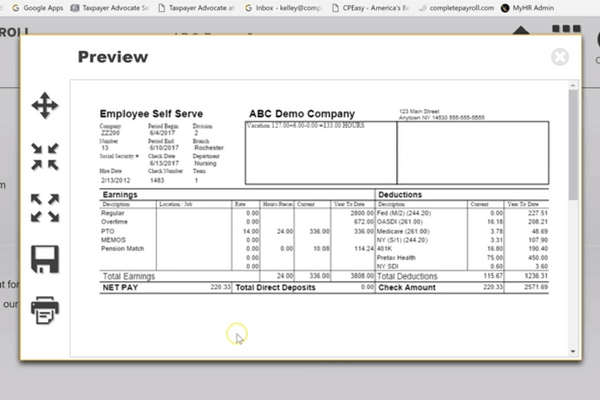
Task: Click the Check Amount label
Action: click(407, 287)
